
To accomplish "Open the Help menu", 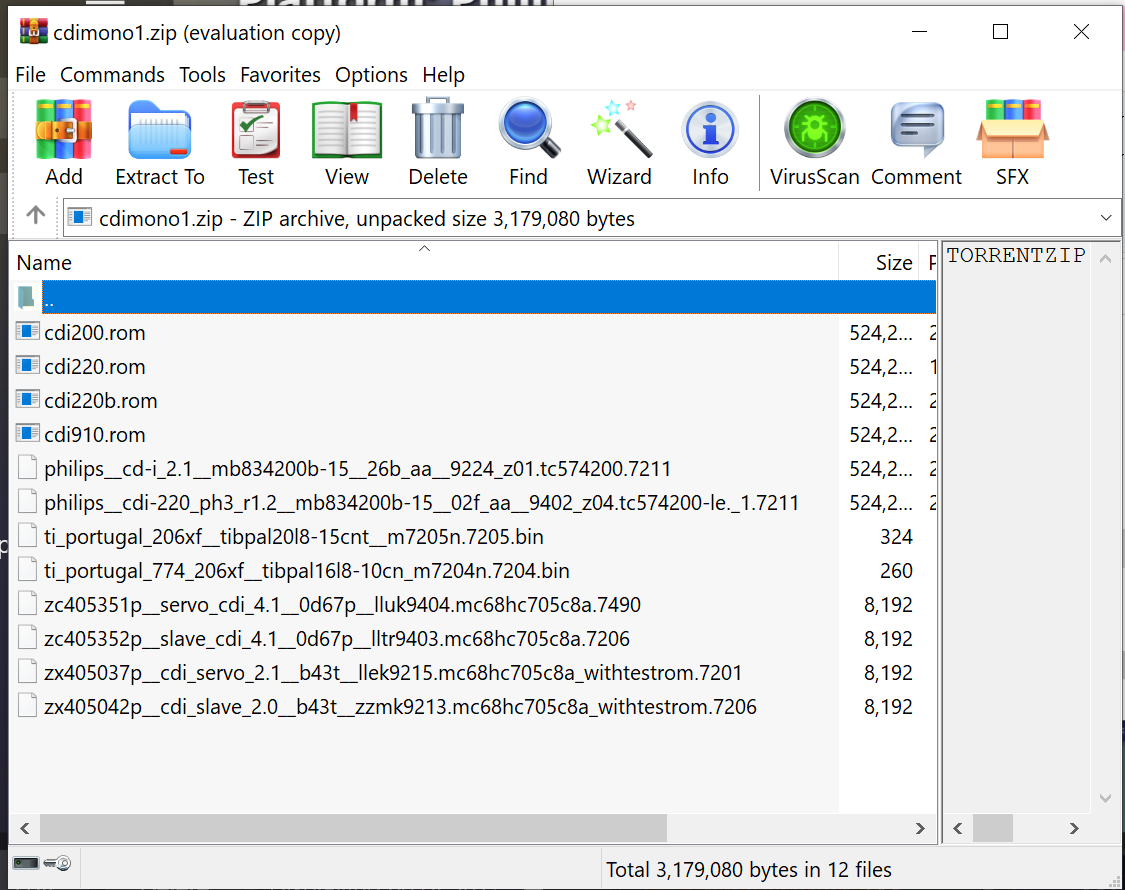I will coord(443,75).
